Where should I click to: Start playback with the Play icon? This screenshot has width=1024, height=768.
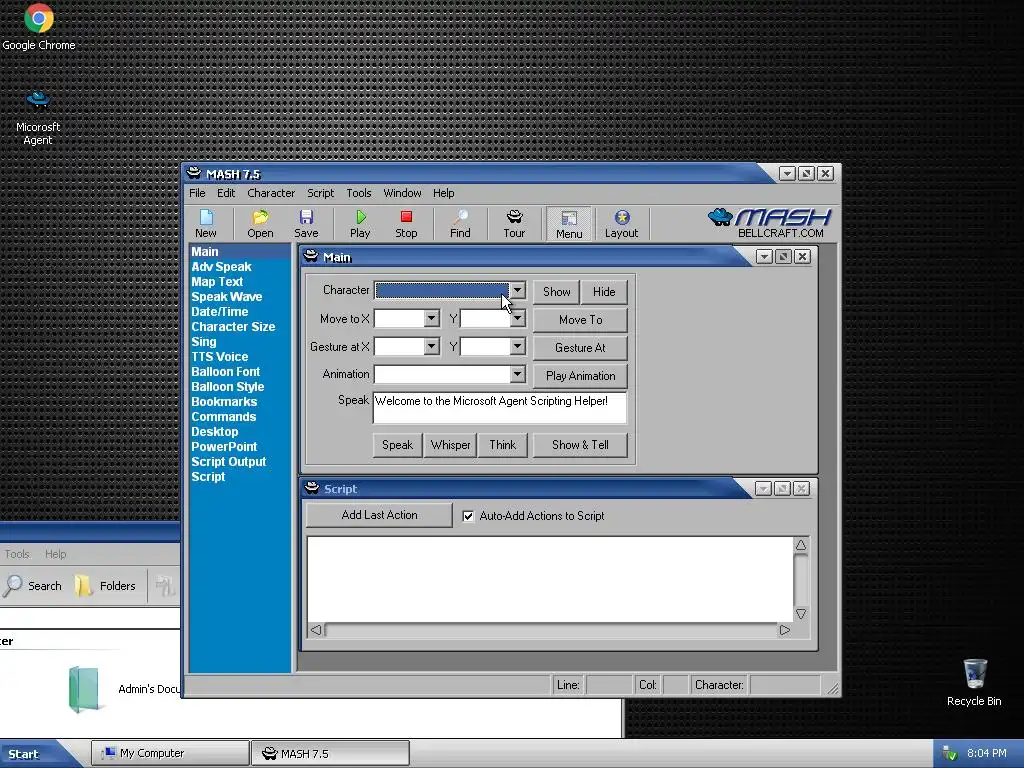pos(360,224)
